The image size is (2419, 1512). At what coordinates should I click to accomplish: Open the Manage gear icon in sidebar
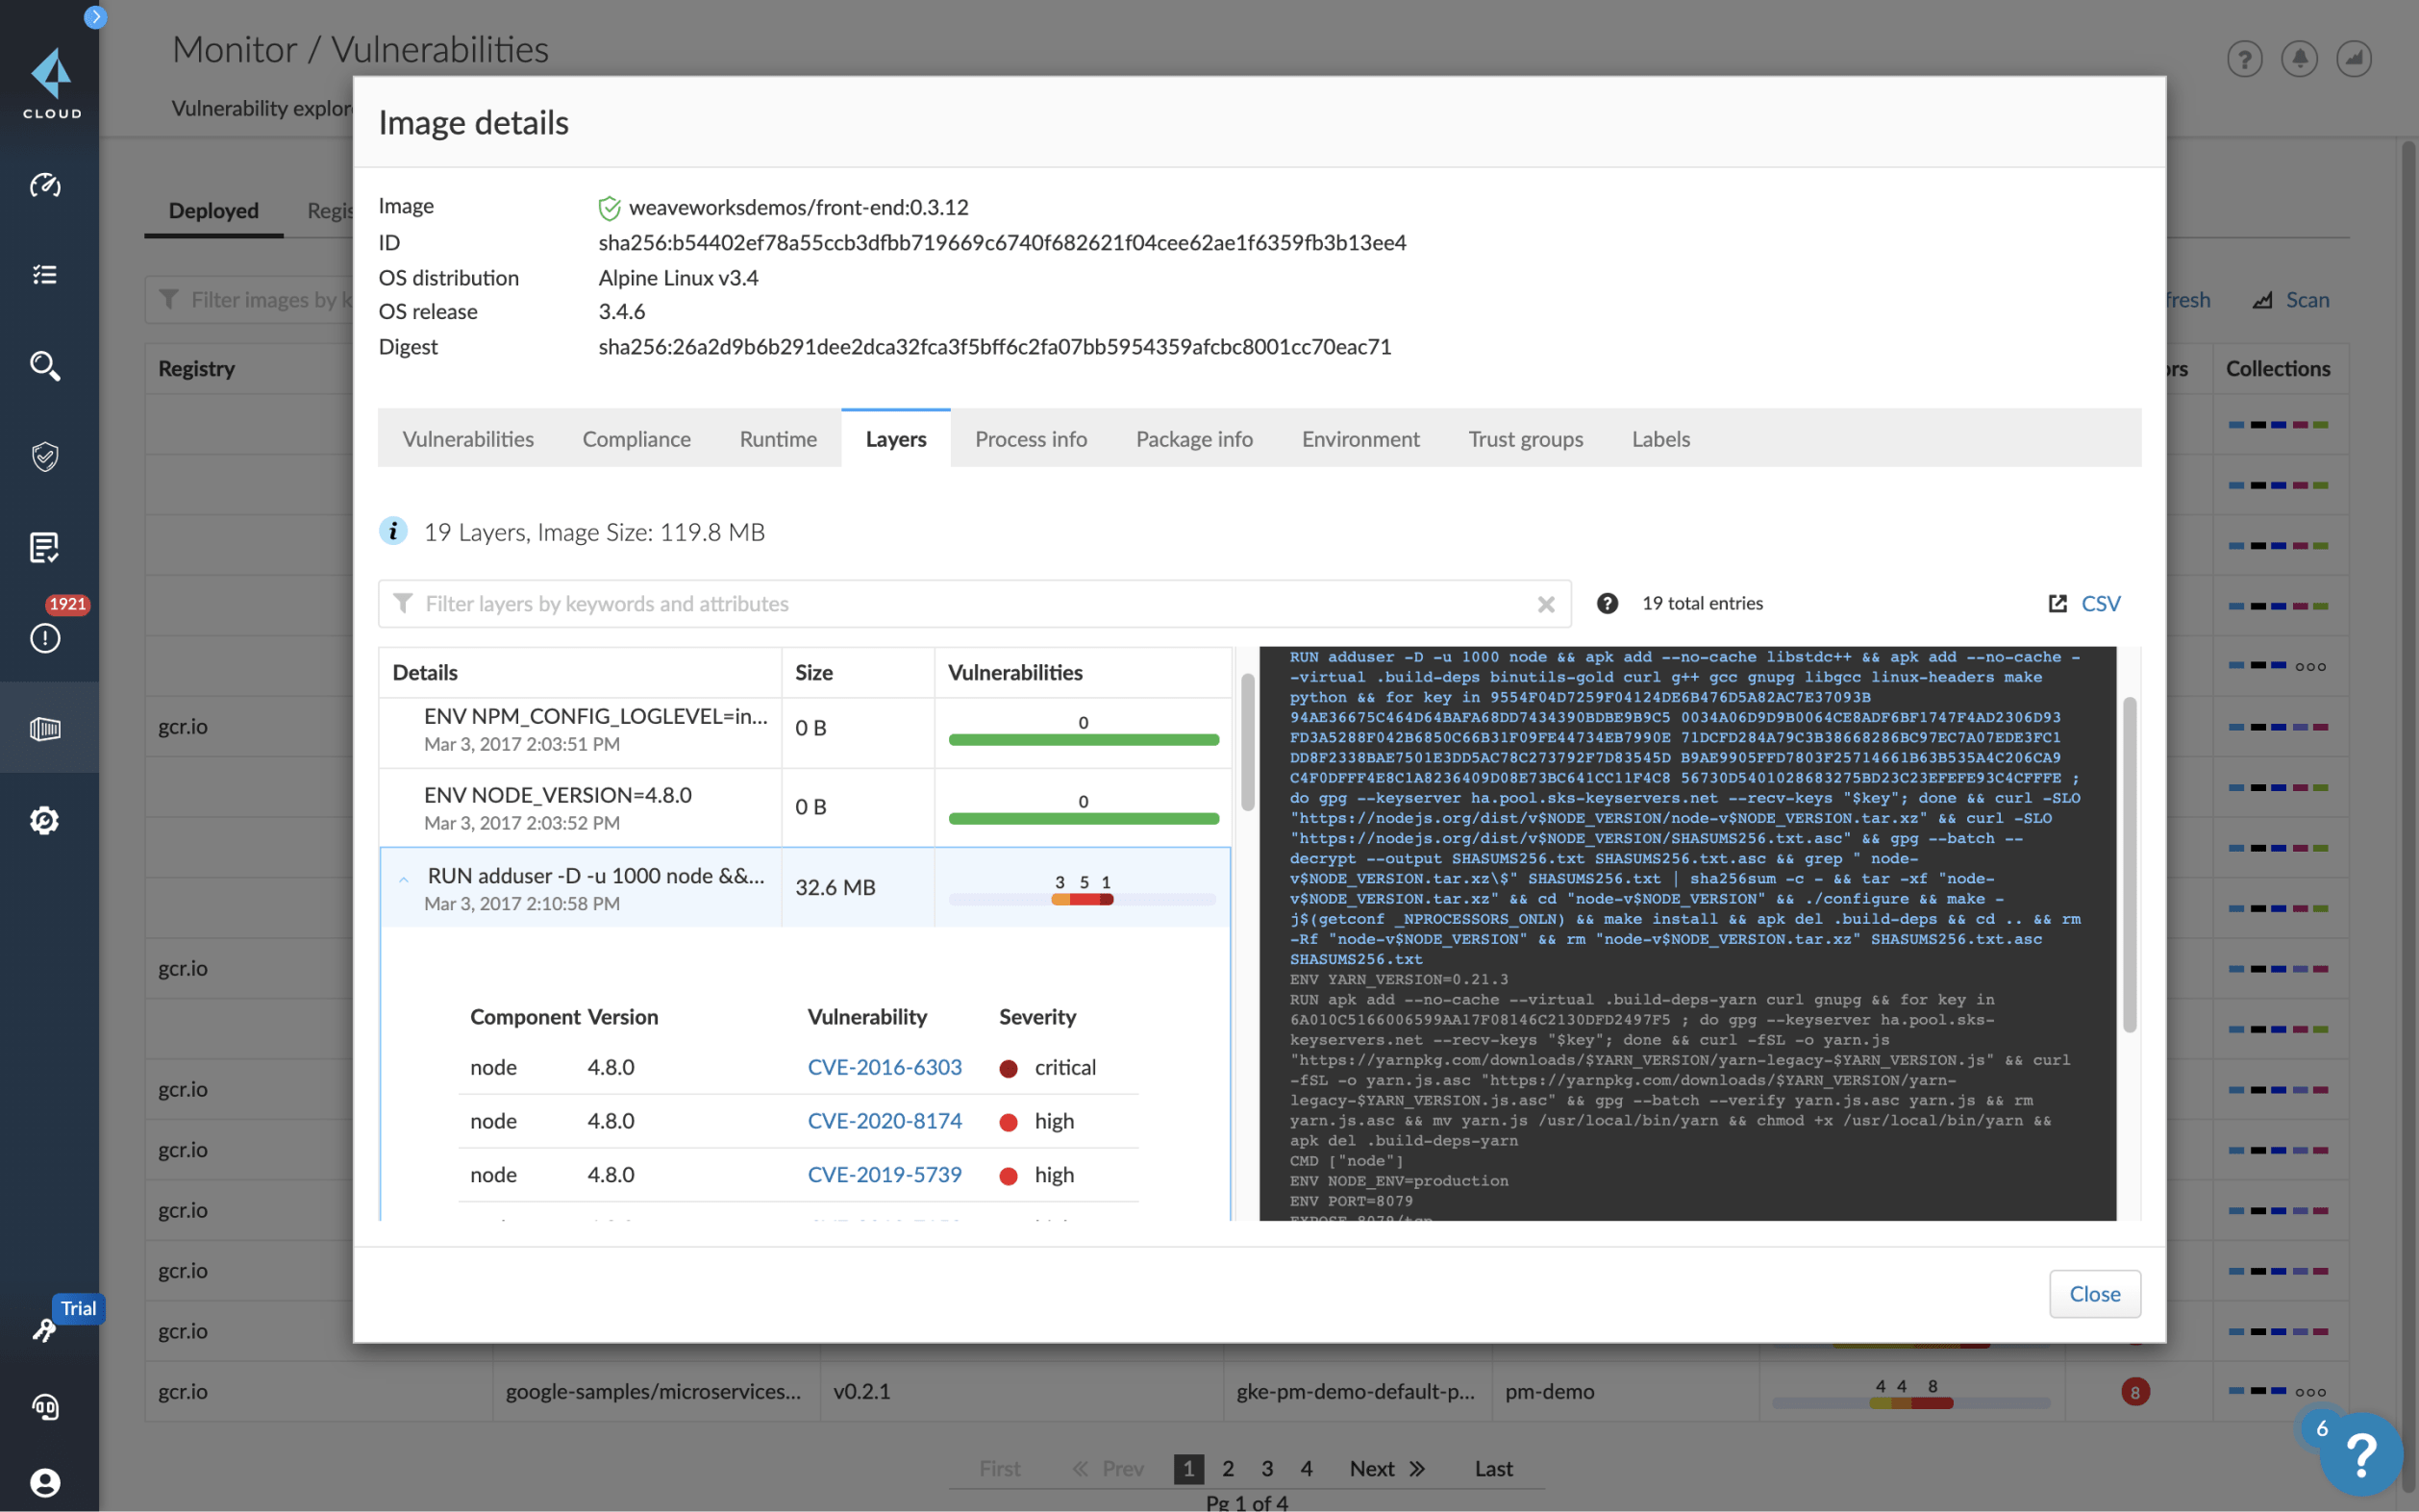pyautogui.click(x=46, y=820)
